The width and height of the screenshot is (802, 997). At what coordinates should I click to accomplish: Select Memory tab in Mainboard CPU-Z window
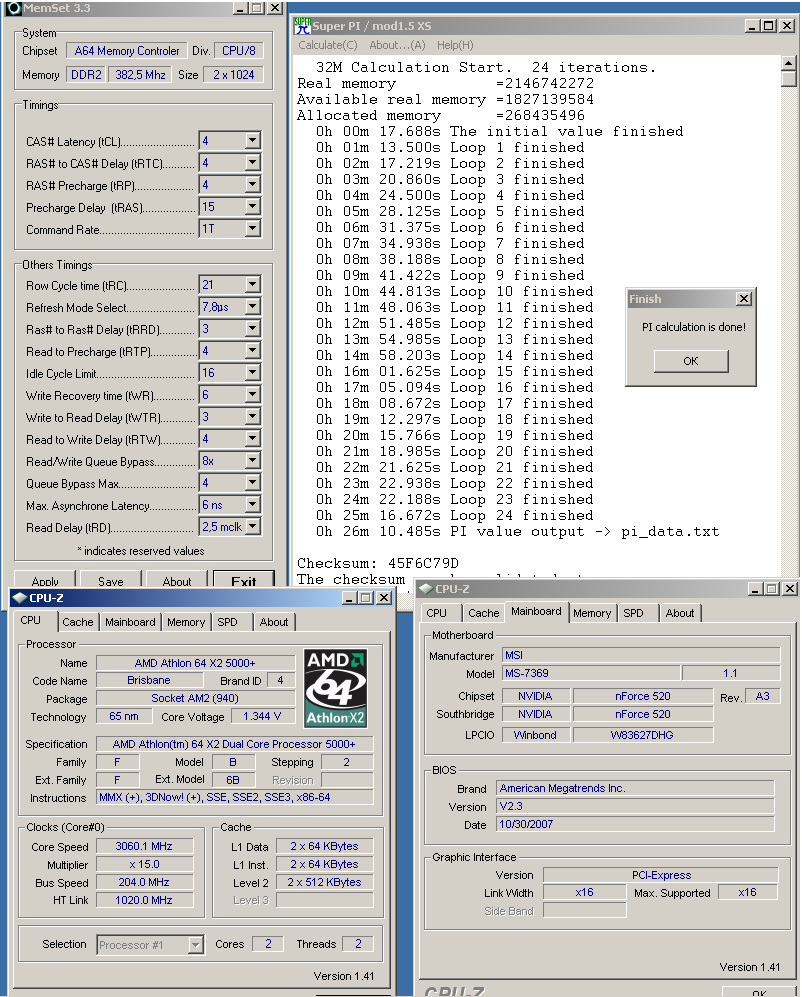tap(592, 613)
